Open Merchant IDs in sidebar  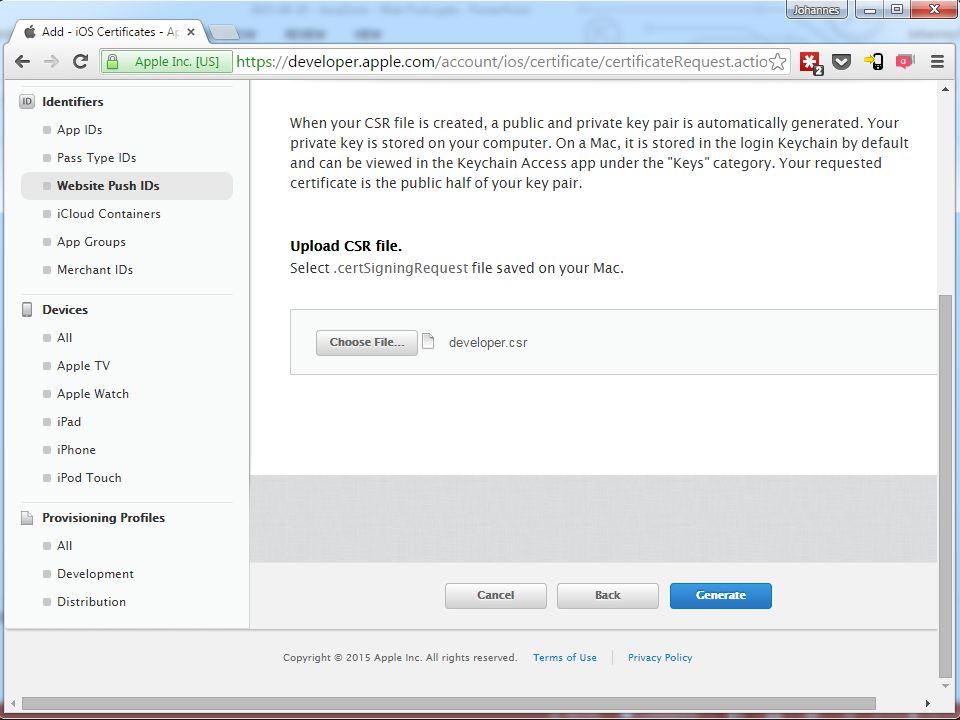tap(95, 270)
